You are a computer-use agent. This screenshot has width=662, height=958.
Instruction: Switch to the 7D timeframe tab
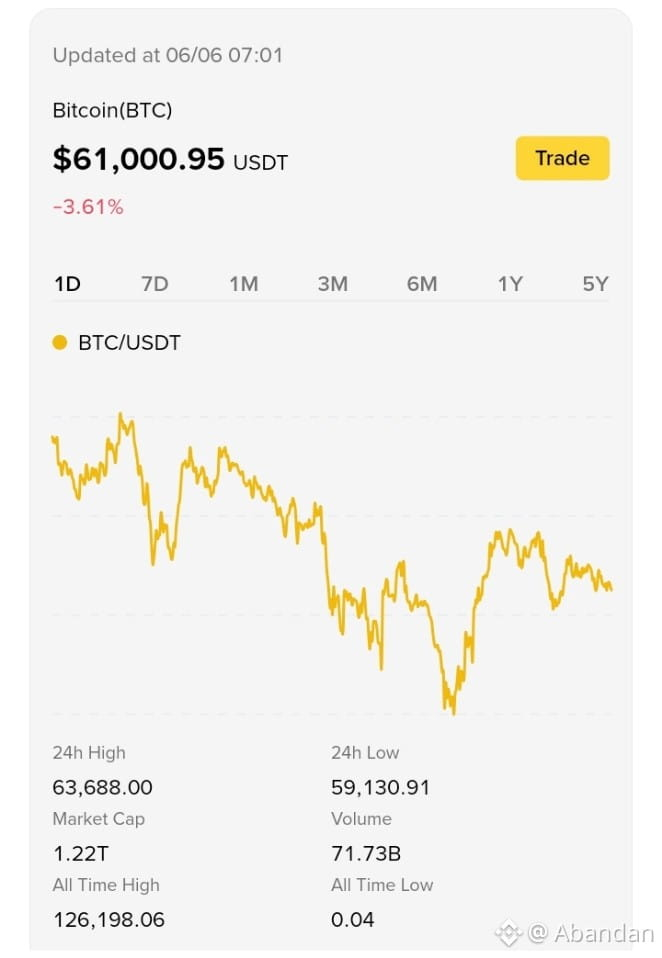point(155,284)
